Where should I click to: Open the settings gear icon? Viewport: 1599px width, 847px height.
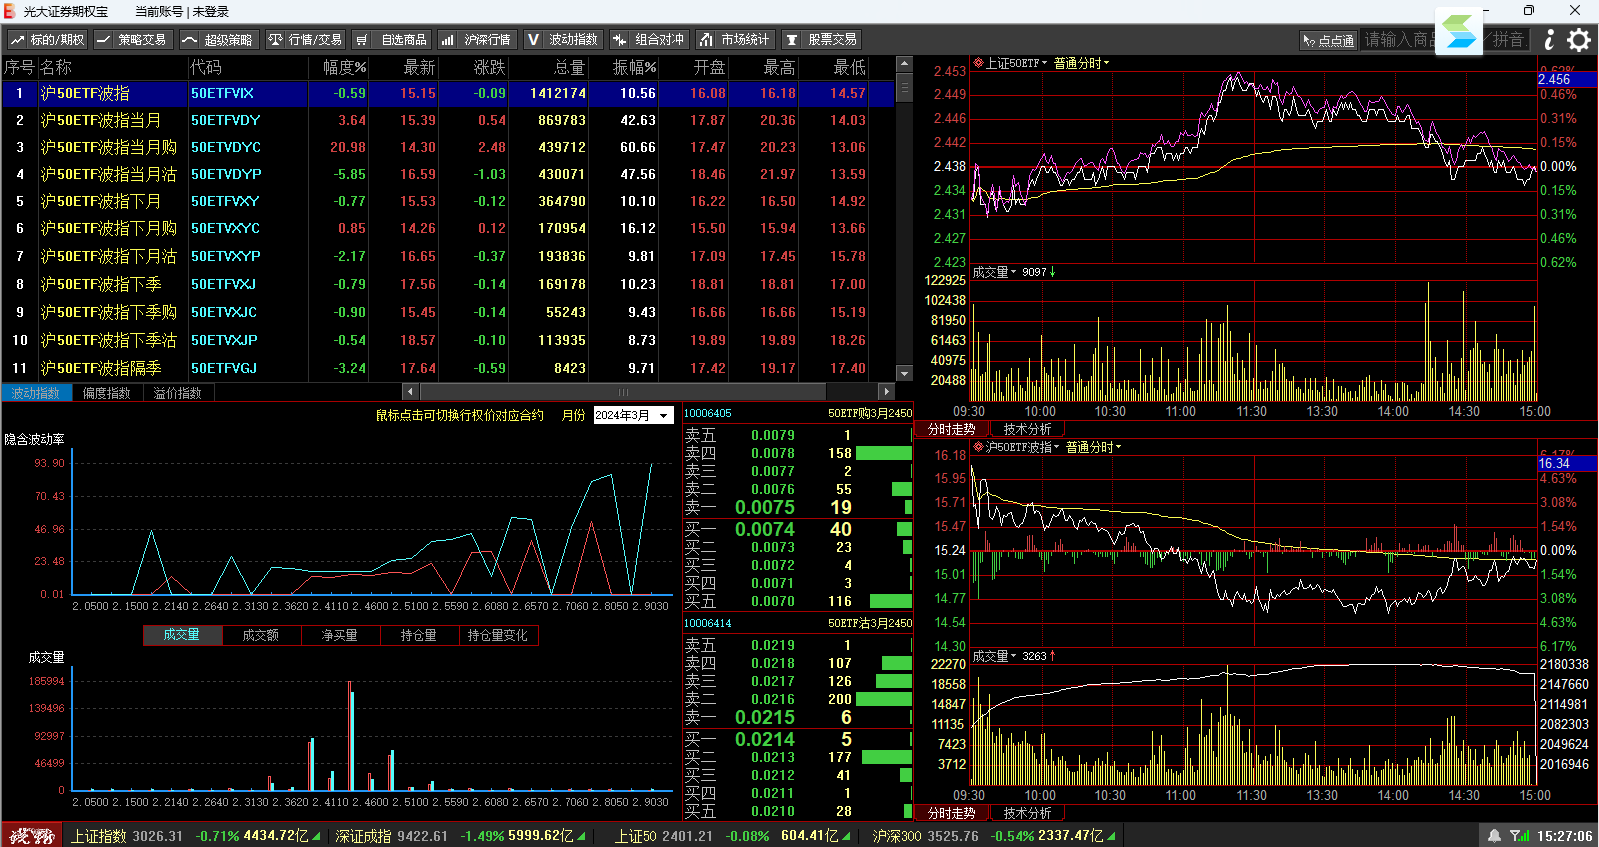point(1579,40)
